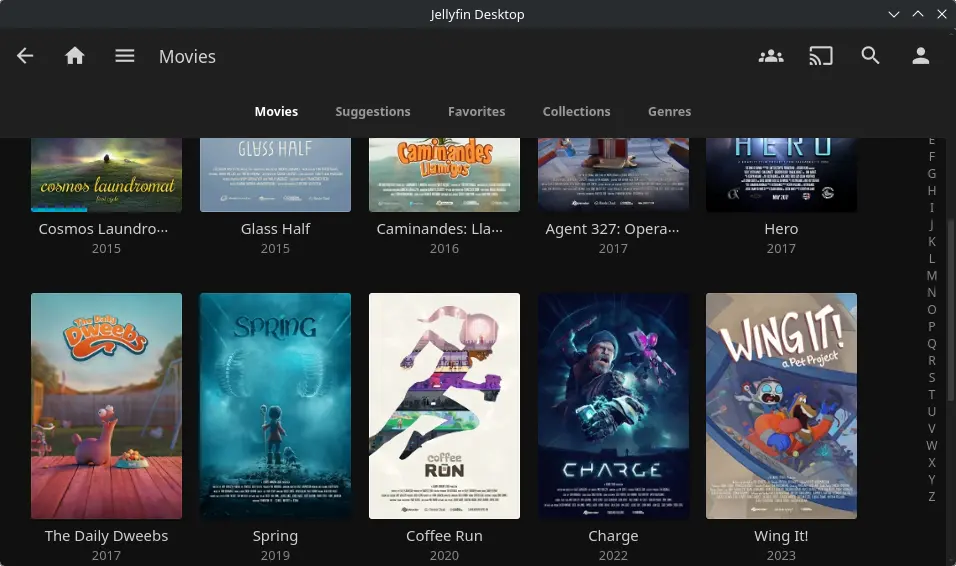This screenshot has width=956, height=566.
Task: Click the Agent 327: Opera... title link
Action: tap(612, 229)
